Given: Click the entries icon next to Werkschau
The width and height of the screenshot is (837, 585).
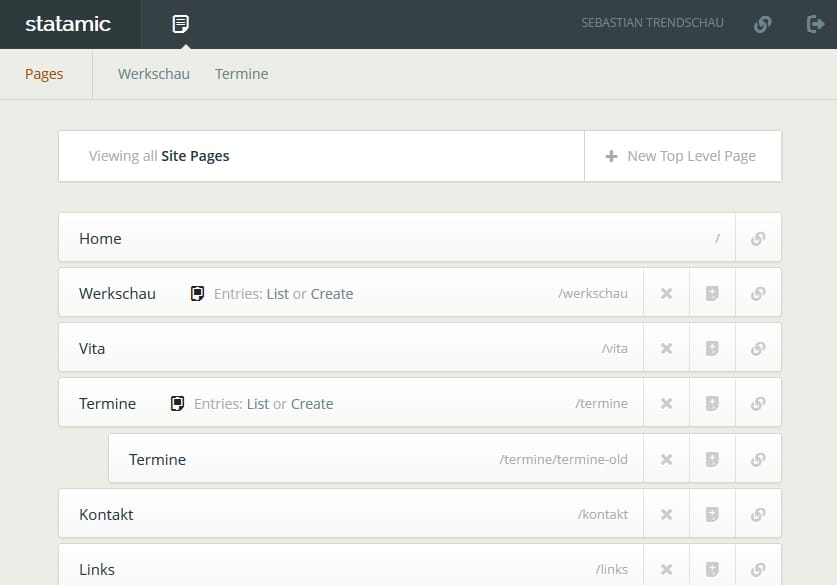Looking at the screenshot, I should click(x=197, y=294).
